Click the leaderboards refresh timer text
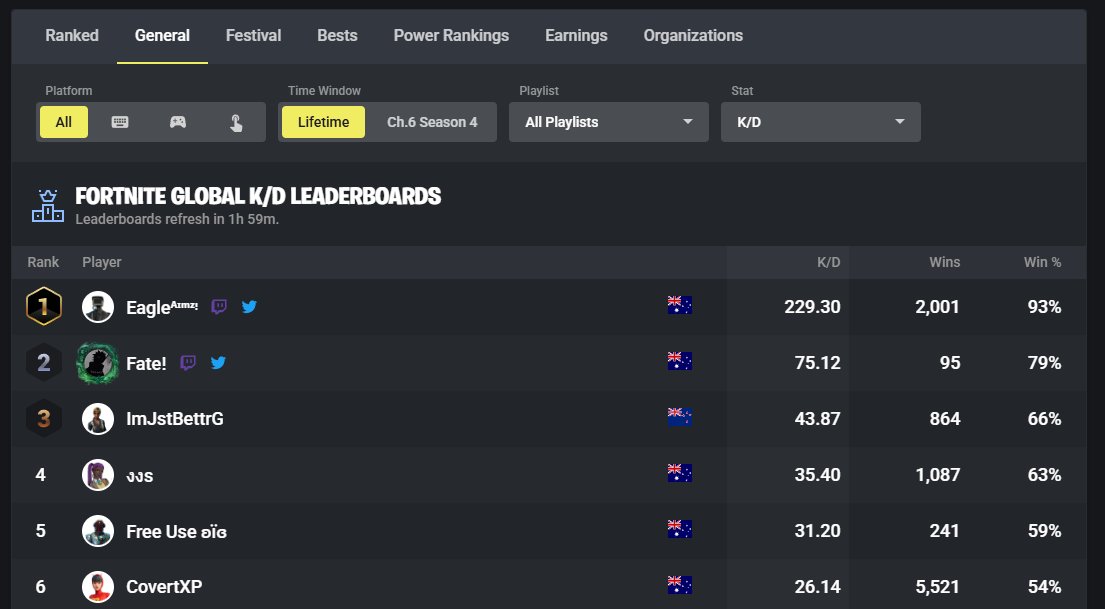Viewport: 1105px width, 609px height. coord(177,219)
